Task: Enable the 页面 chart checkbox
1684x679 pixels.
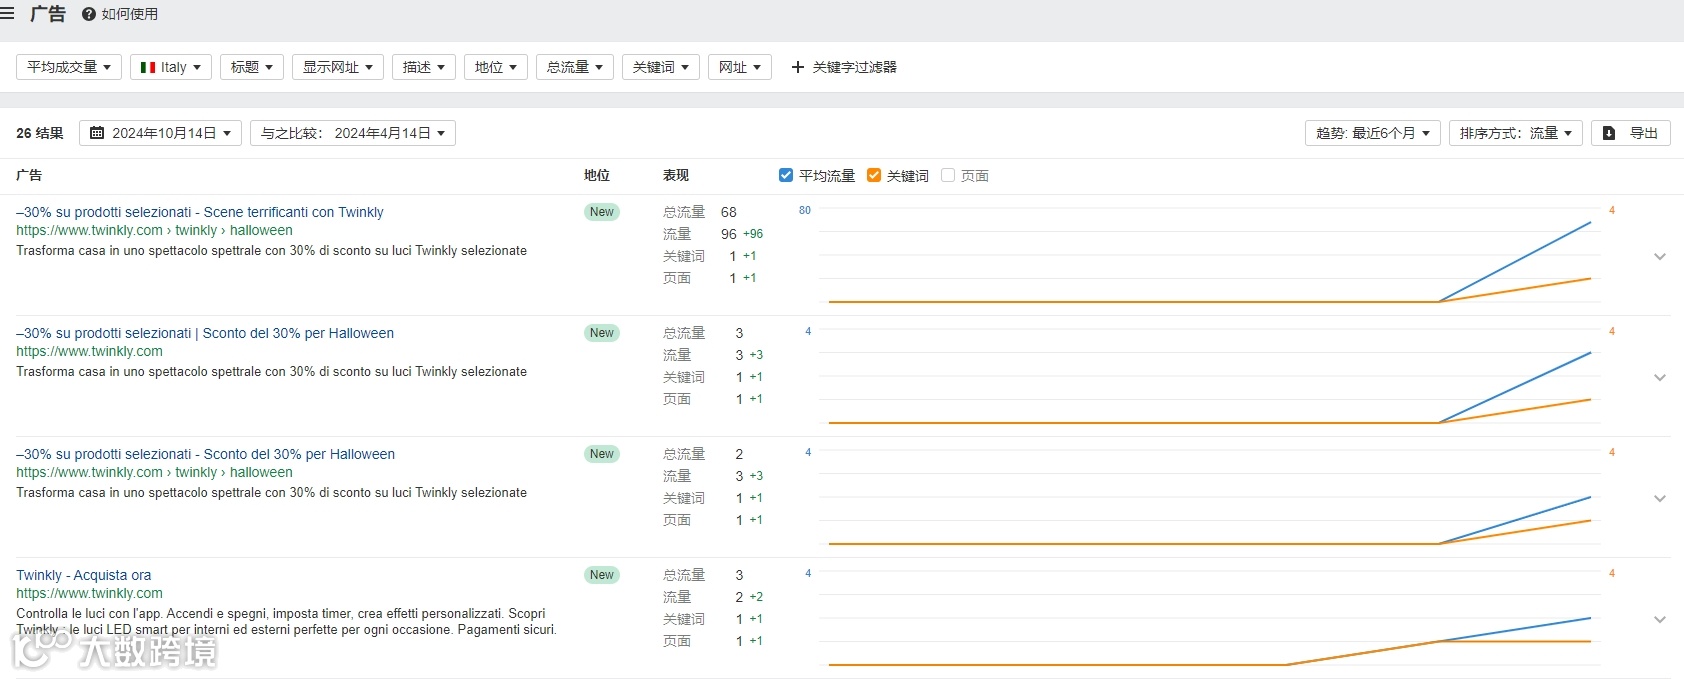Action: [948, 175]
